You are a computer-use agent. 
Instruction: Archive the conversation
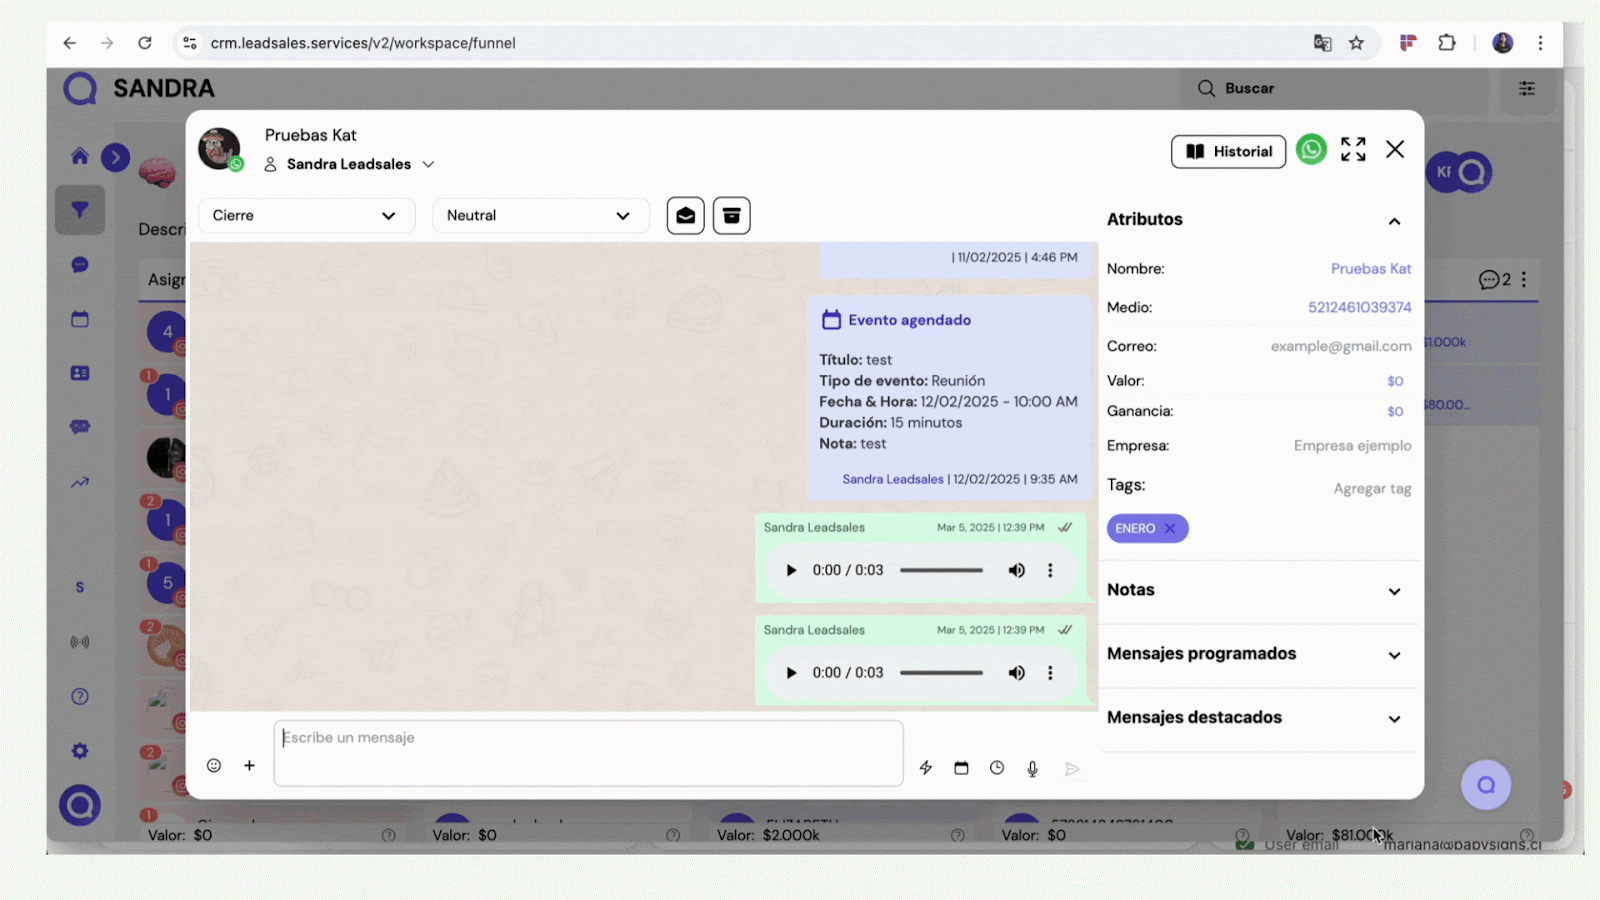pyautogui.click(x=731, y=216)
